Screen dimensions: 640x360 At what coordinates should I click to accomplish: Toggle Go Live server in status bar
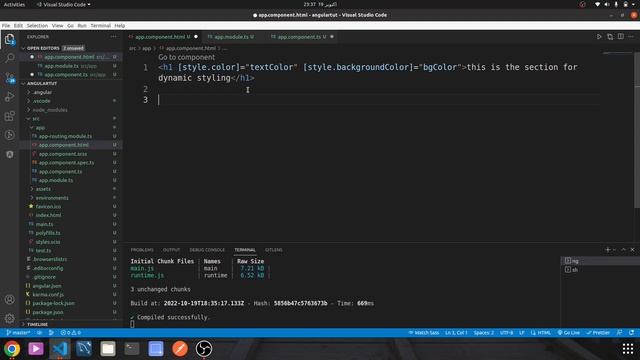pos(569,333)
